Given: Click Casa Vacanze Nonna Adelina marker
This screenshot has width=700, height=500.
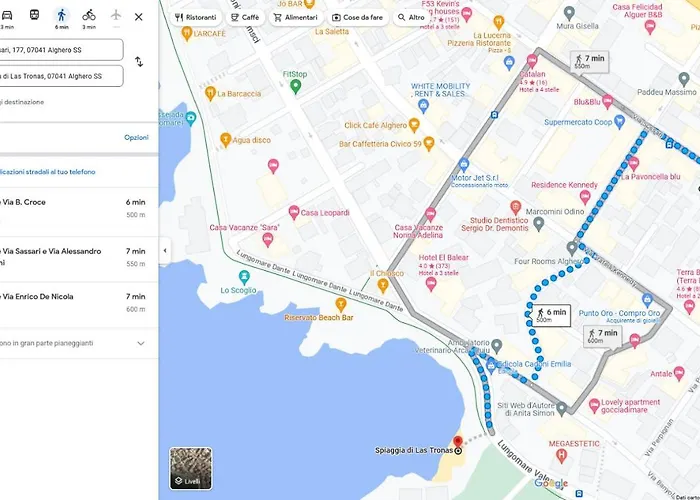Looking at the screenshot, I should pyautogui.click(x=430, y=214).
